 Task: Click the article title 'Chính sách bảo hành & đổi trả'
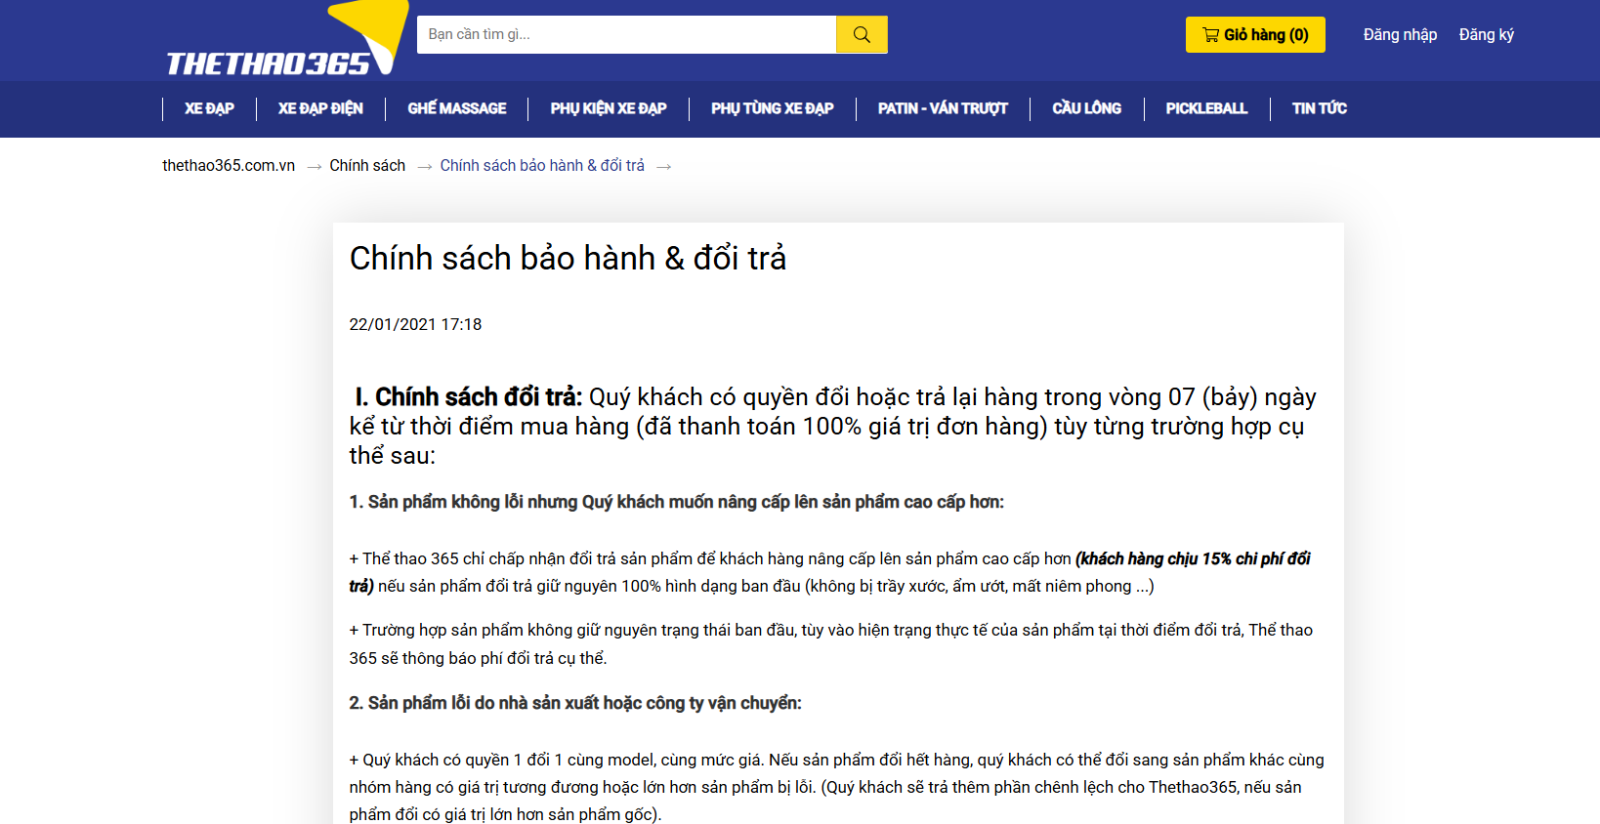click(567, 258)
